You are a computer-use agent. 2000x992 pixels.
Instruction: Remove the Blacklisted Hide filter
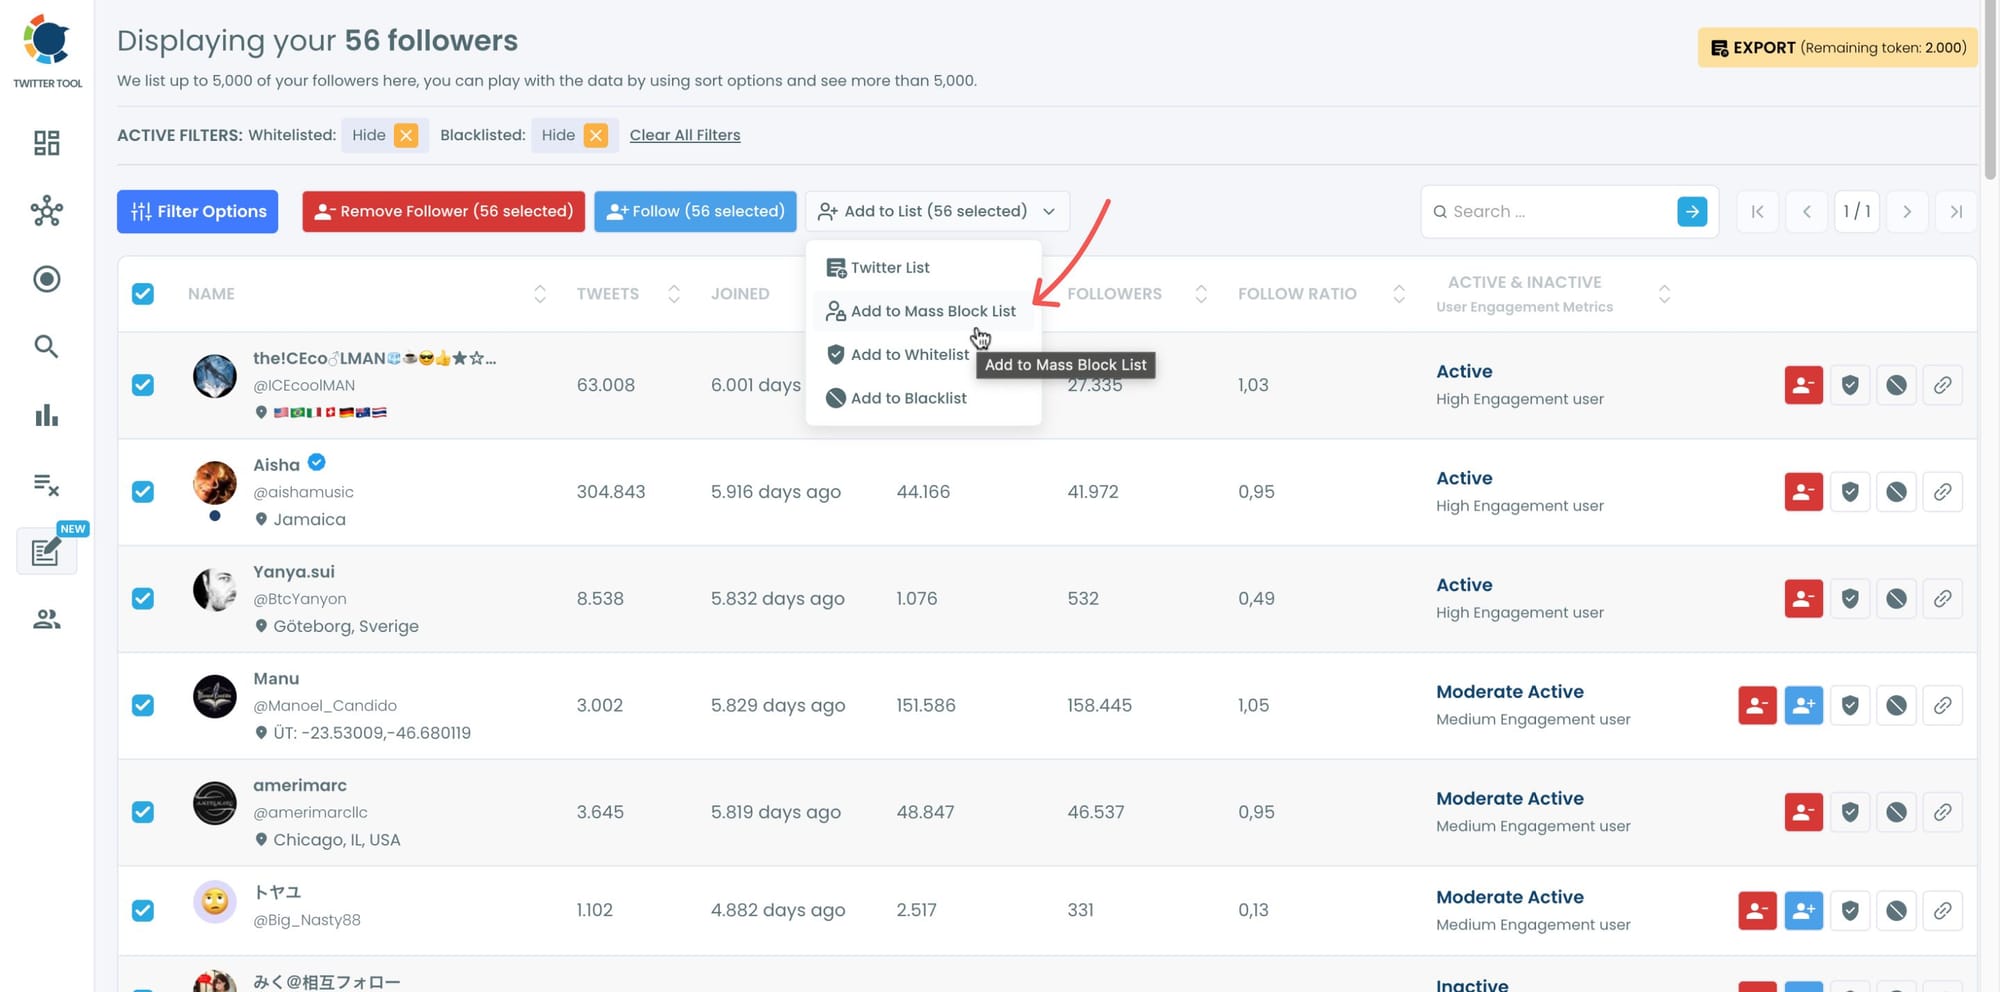tap(596, 135)
